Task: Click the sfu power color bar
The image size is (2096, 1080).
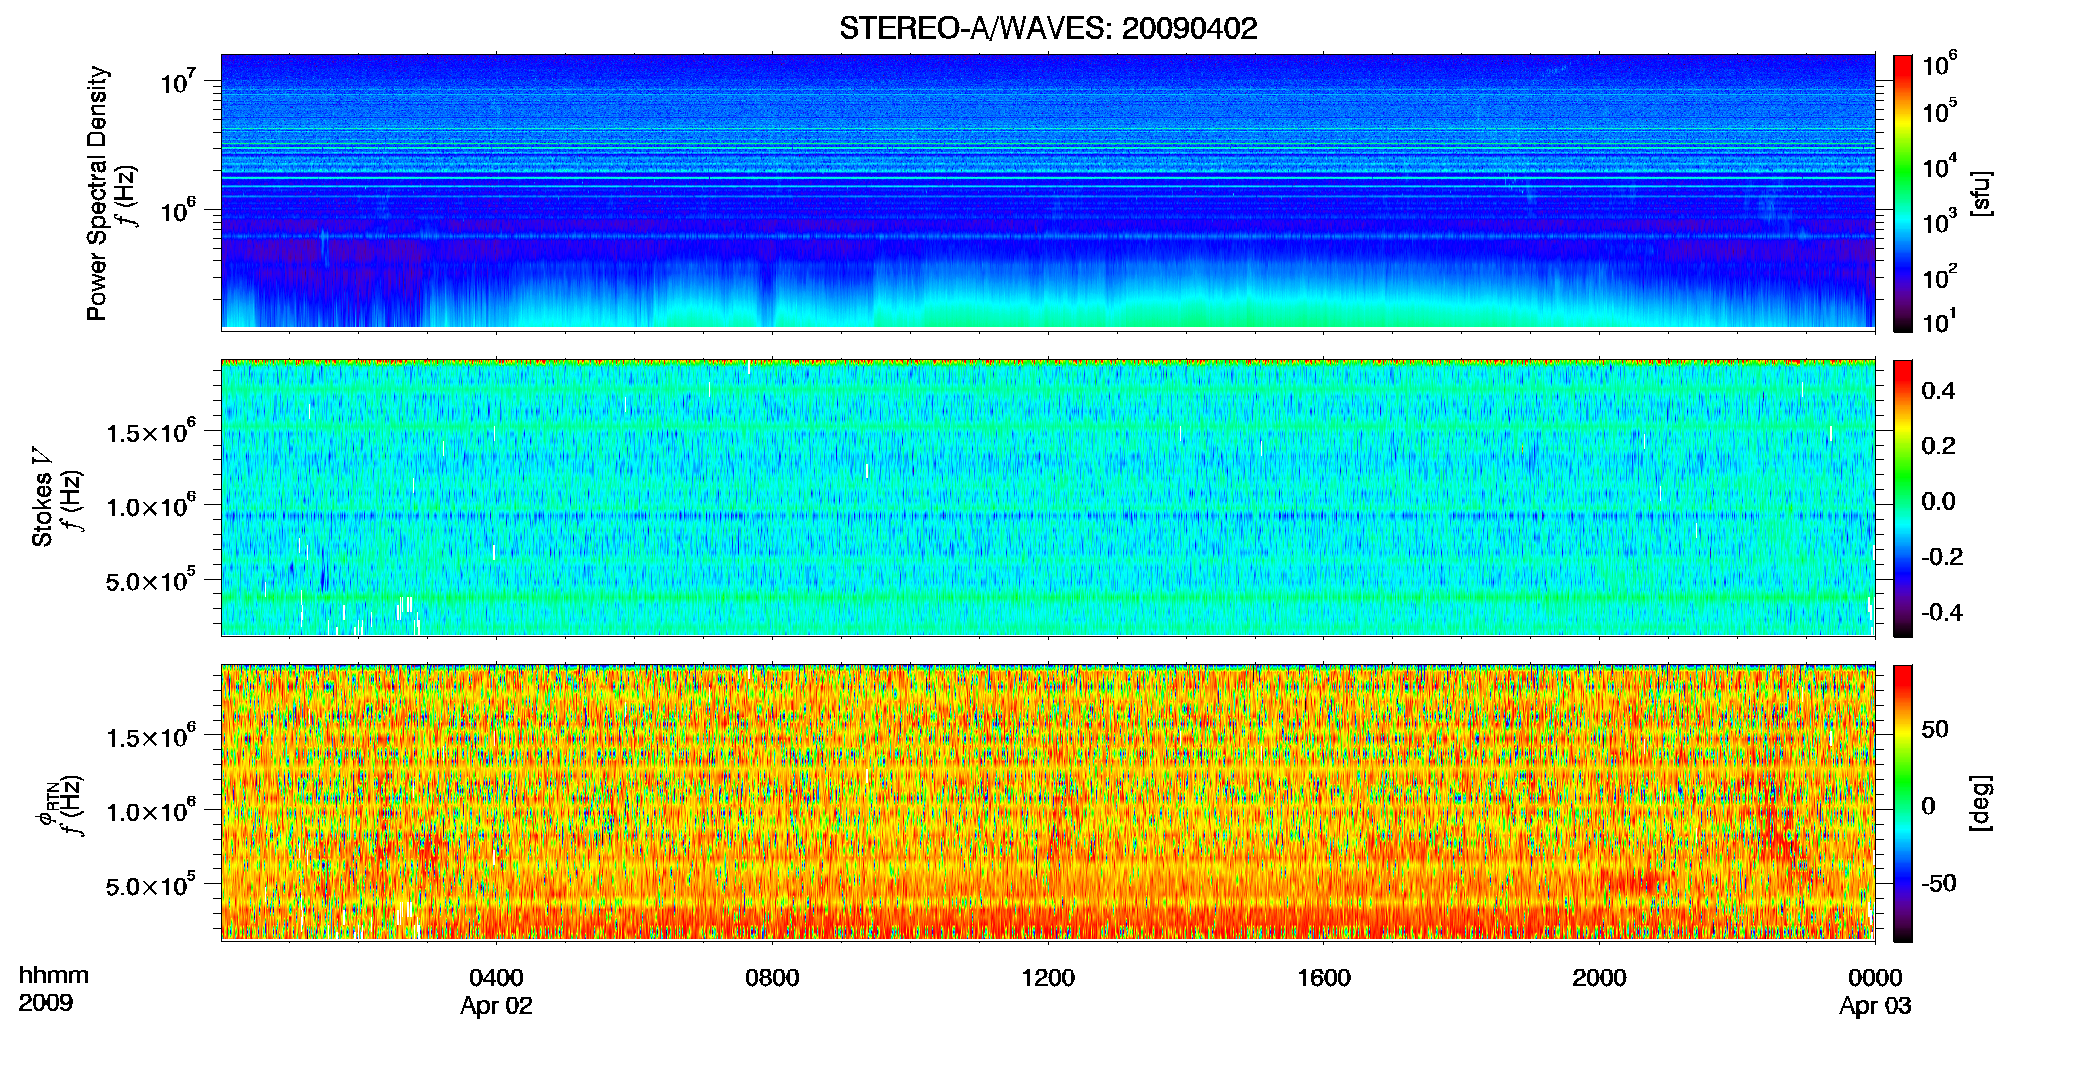Action: (x=1903, y=193)
